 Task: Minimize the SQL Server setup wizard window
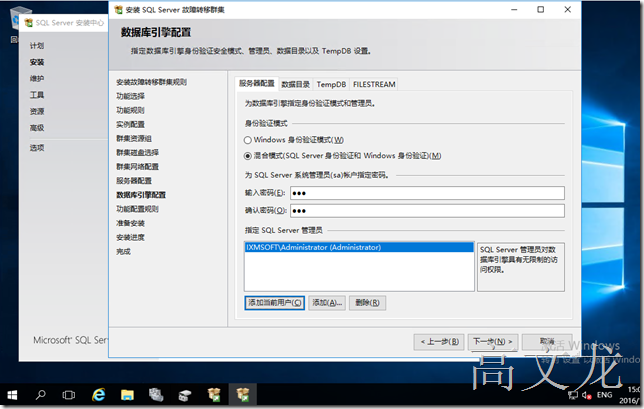coord(514,9)
